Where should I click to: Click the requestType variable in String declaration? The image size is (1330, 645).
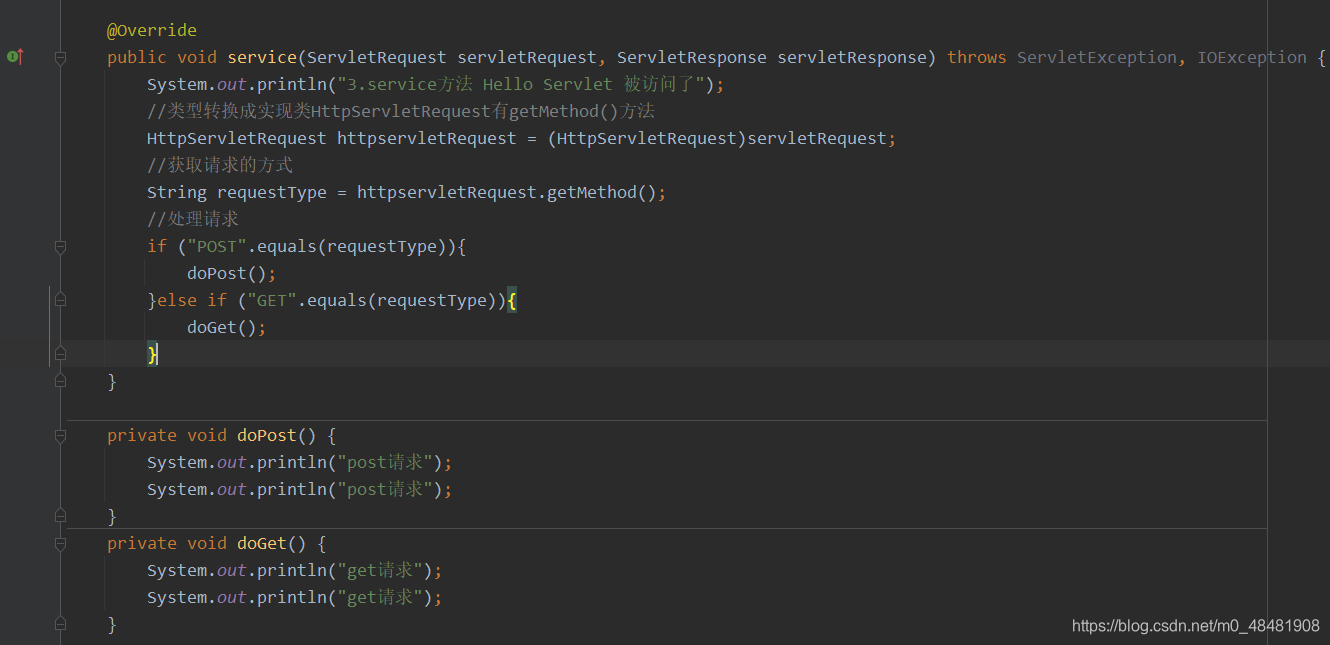click(x=272, y=192)
